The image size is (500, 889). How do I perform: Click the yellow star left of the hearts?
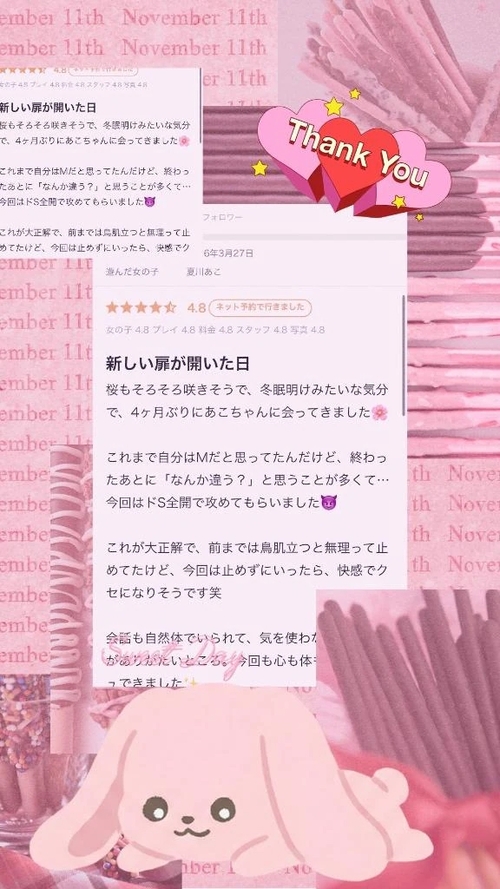(260, 168)
